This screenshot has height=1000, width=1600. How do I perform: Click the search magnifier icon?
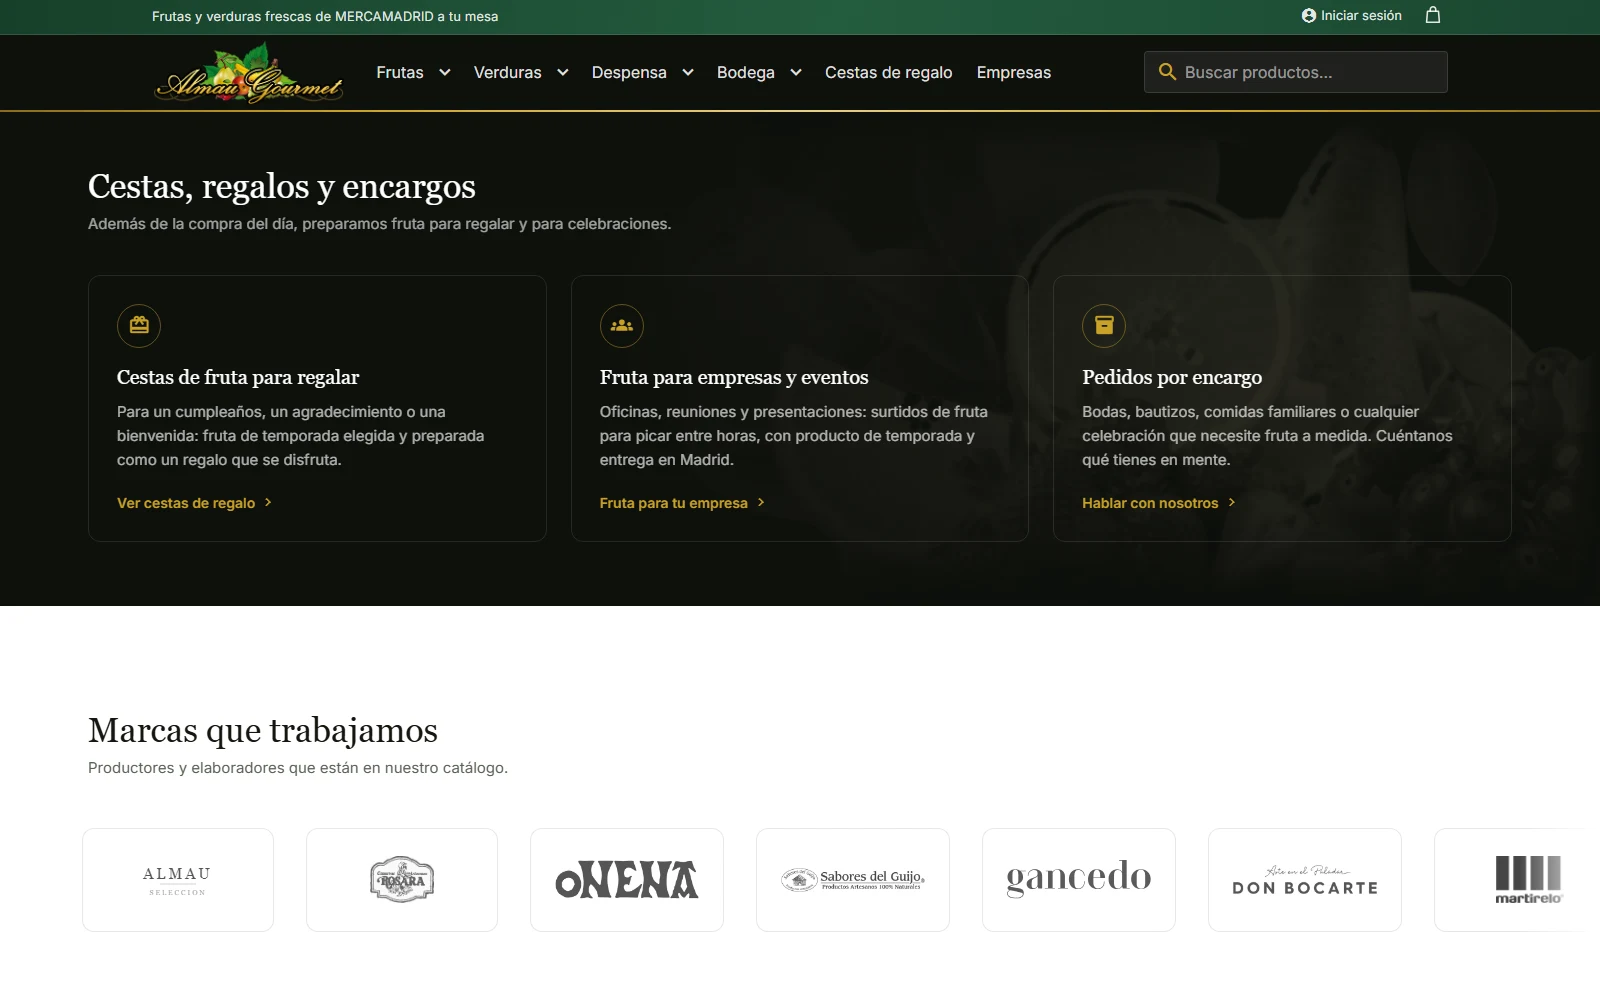pos(1167,72)
